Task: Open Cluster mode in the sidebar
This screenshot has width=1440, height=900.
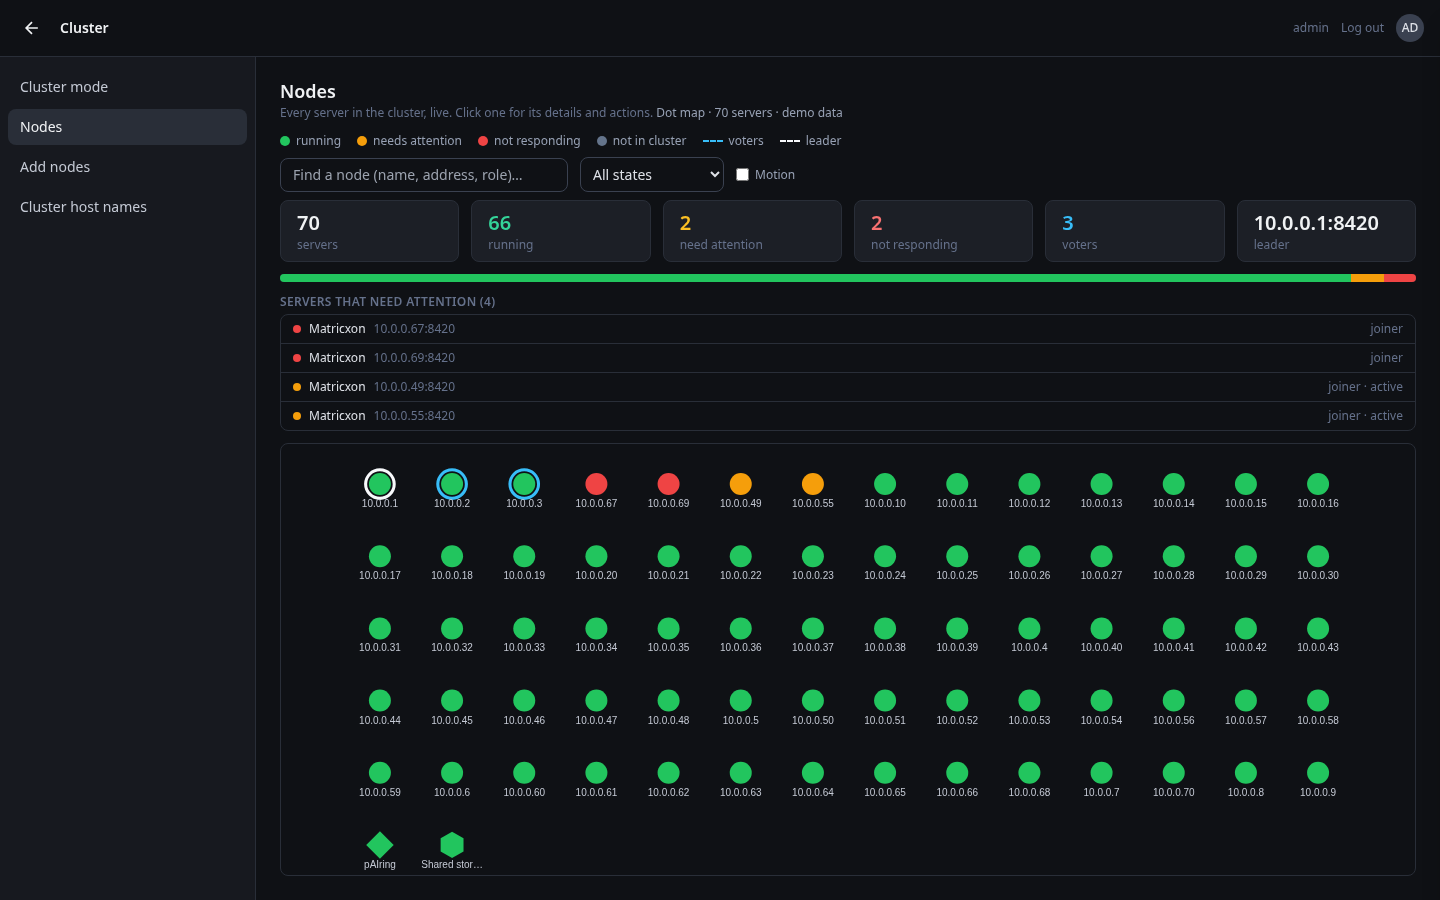Action: coord(127,87)
